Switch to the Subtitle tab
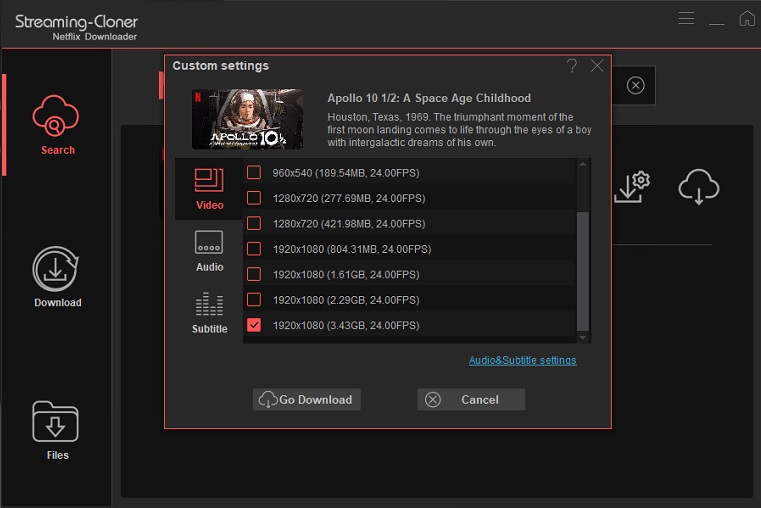Viewport: 761px width, 508px height. (209, 313)
